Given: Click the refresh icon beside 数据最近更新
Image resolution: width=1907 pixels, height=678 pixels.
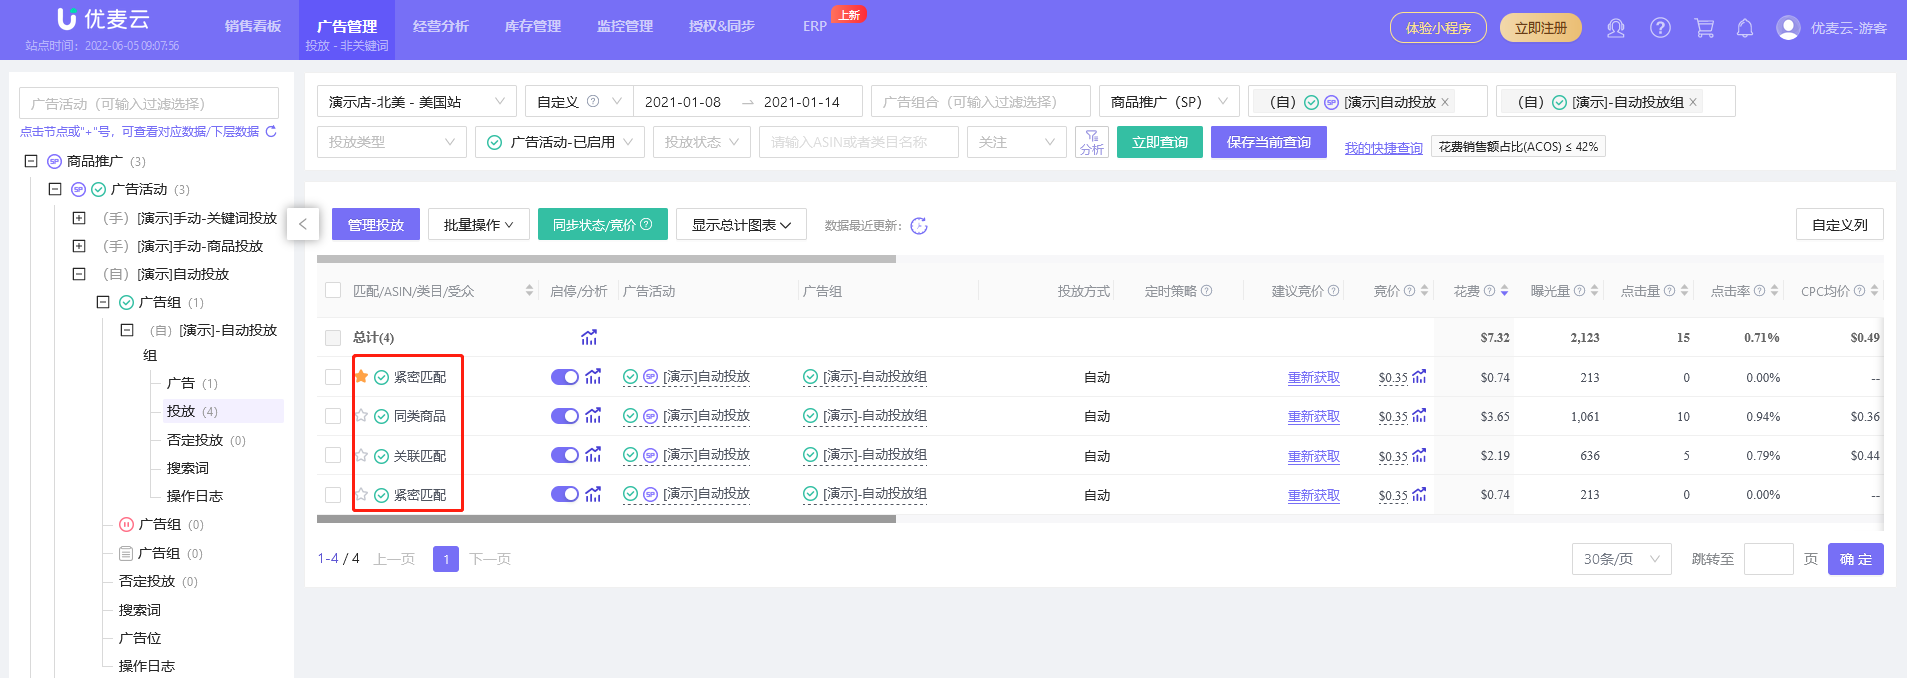Looking at the screenshot, I should point(919,226).
